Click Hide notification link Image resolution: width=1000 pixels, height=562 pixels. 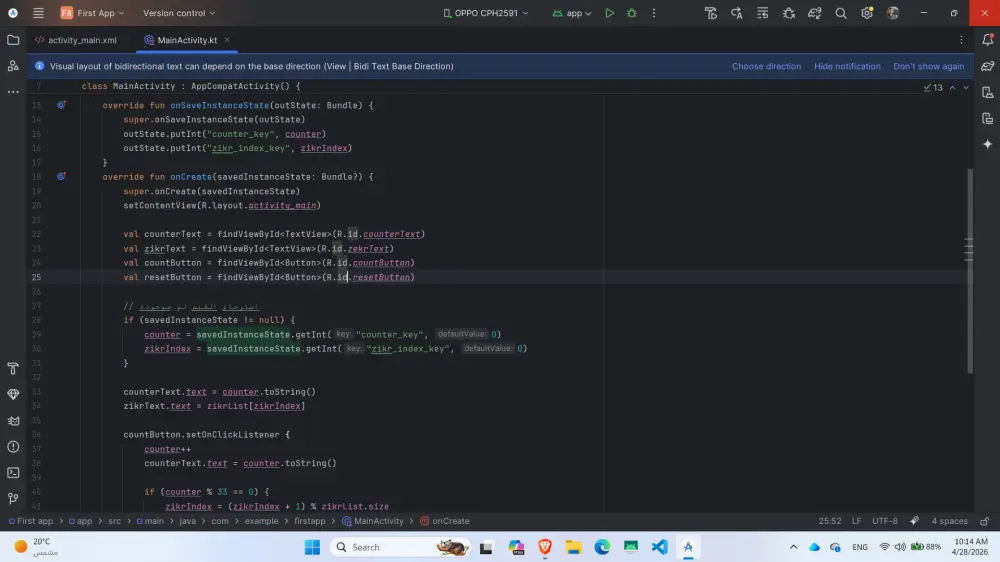(x=847, y=66)
